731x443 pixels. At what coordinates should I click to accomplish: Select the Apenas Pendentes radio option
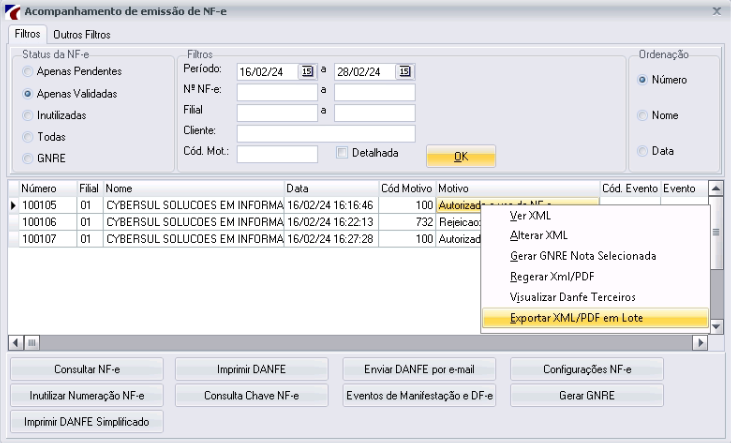(28, 71)
